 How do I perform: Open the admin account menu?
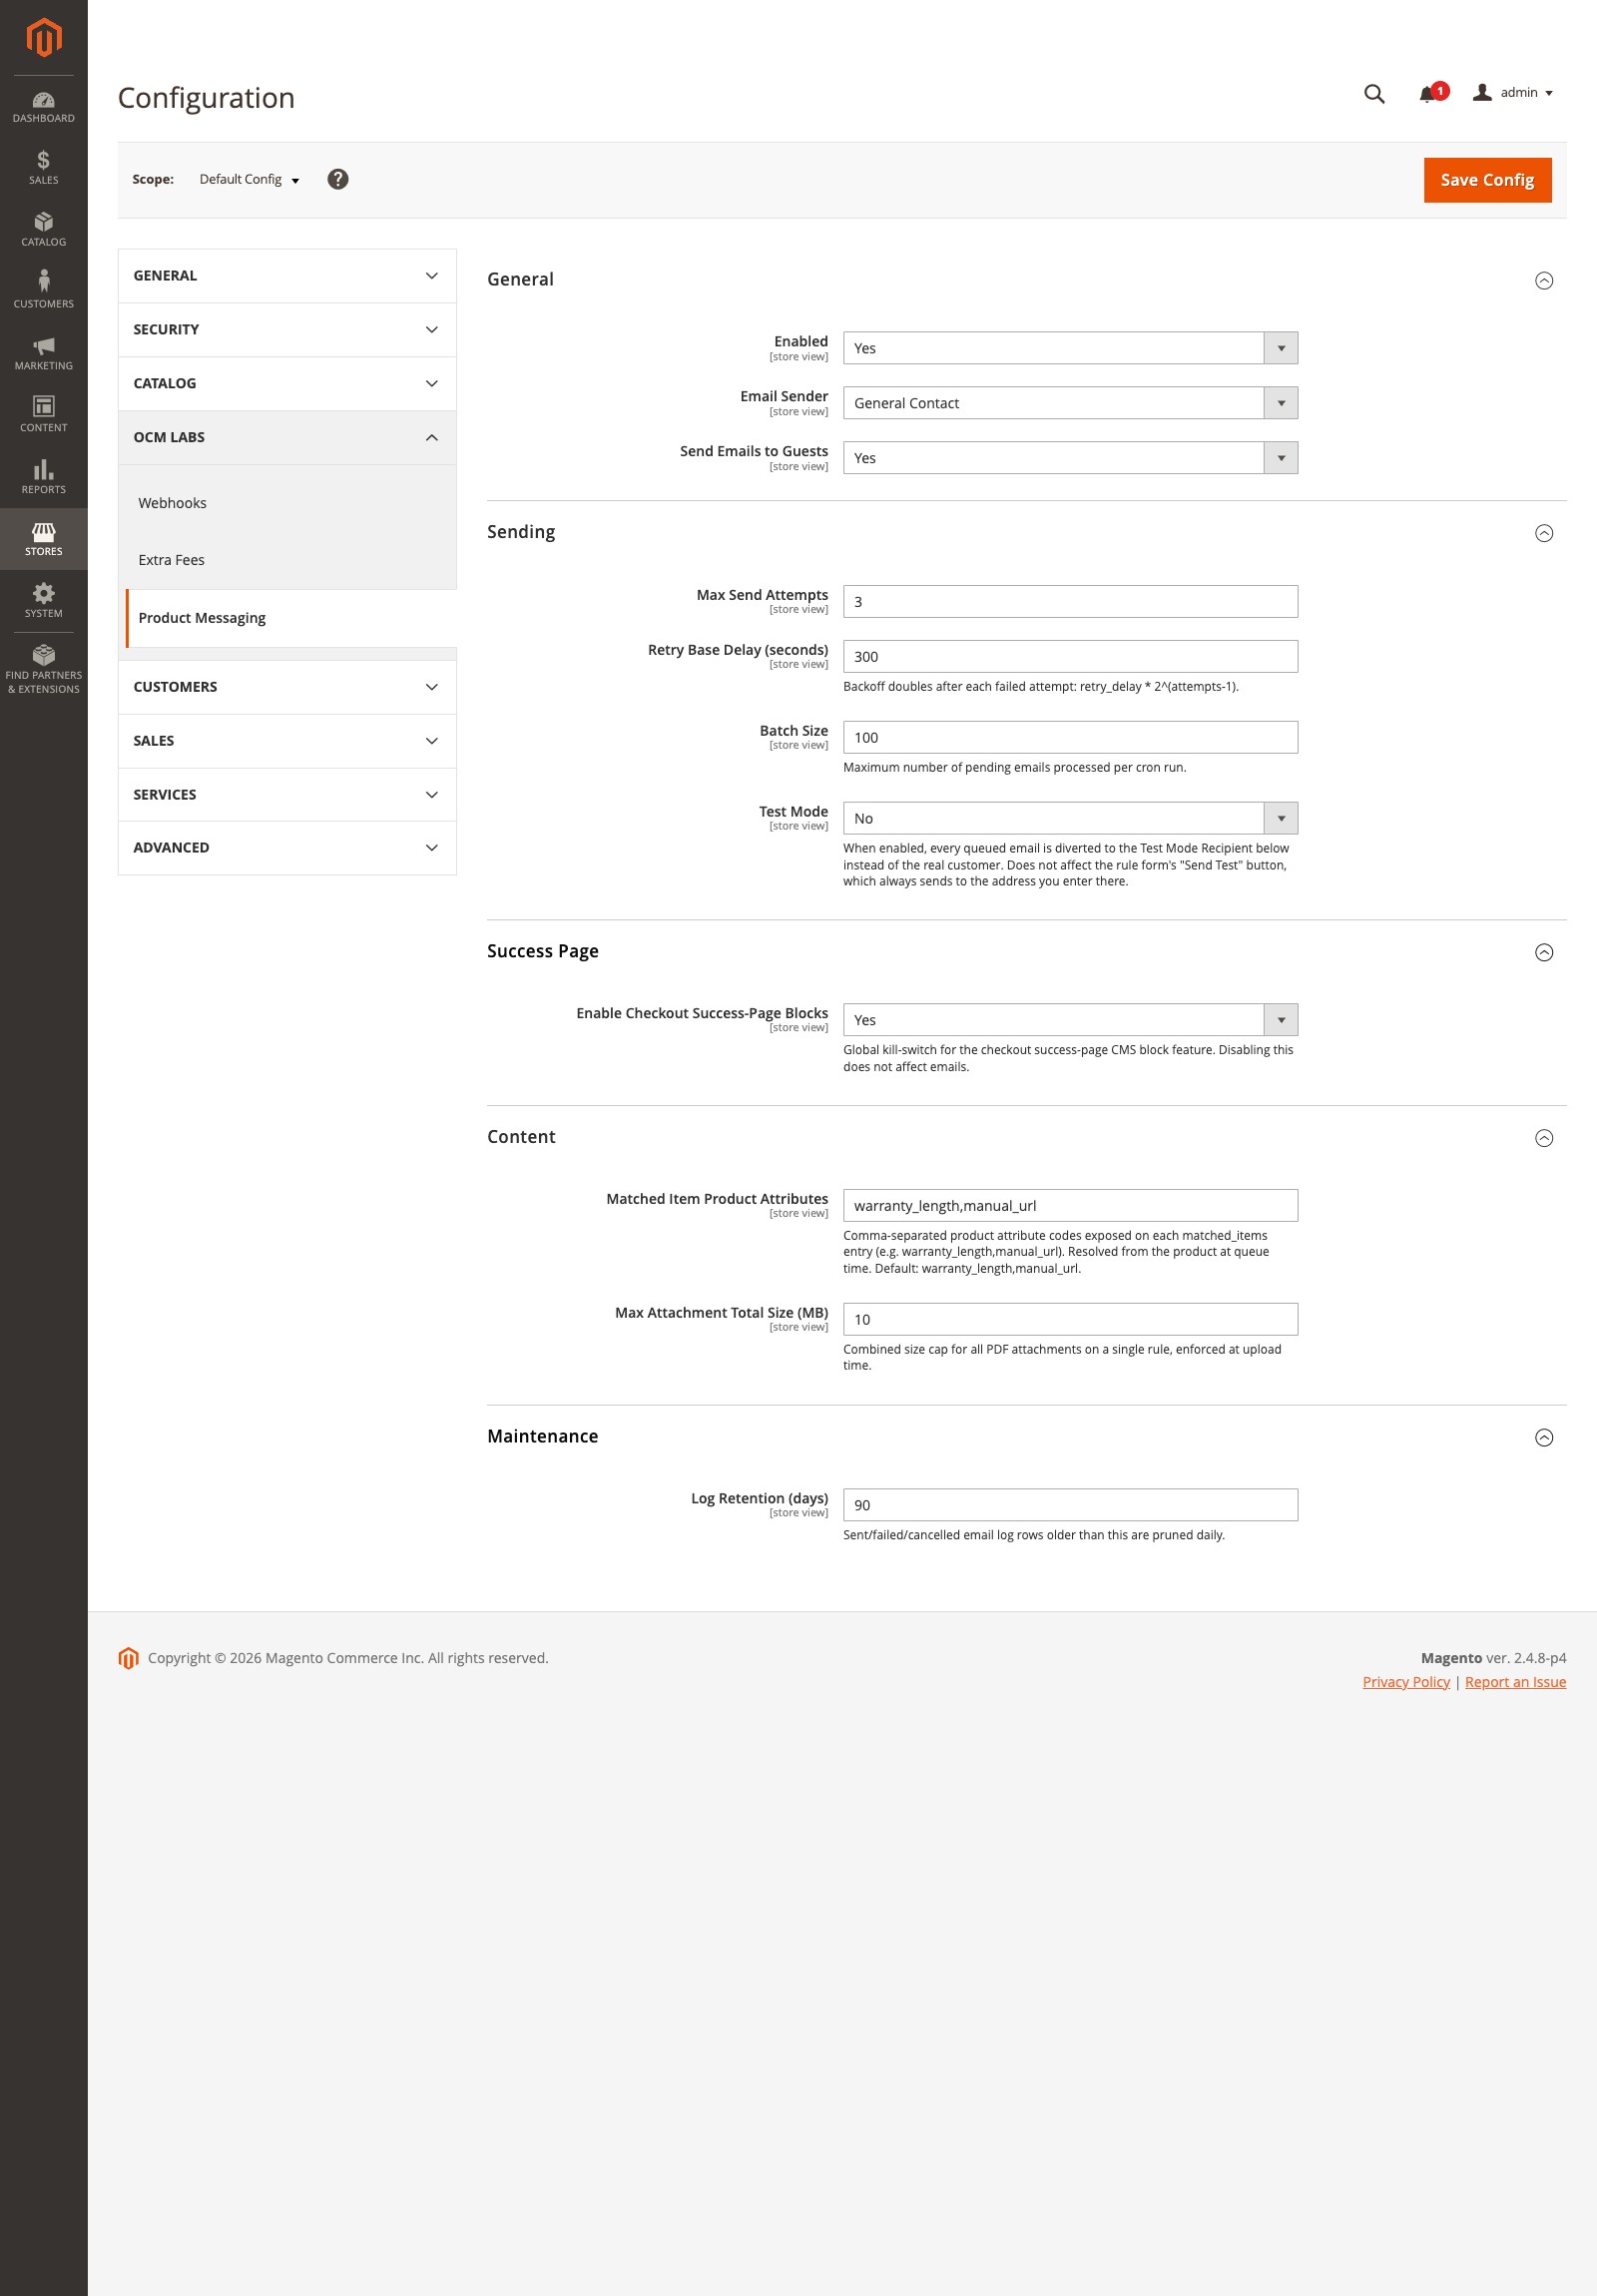coord(1512,93)
